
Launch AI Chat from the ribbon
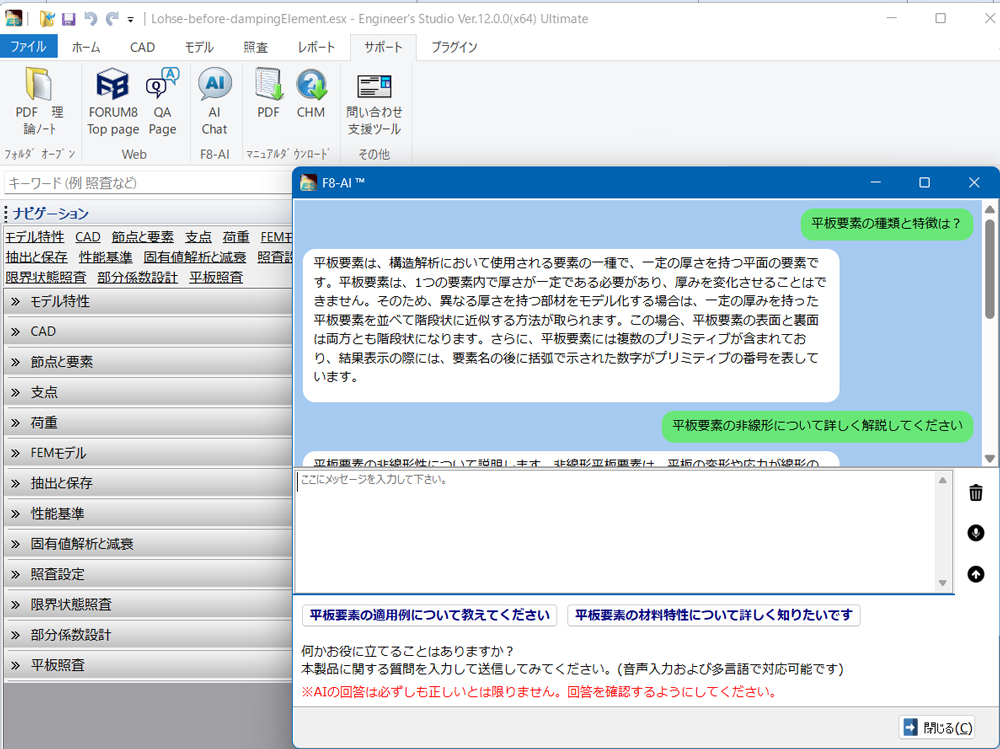point(214,101)
